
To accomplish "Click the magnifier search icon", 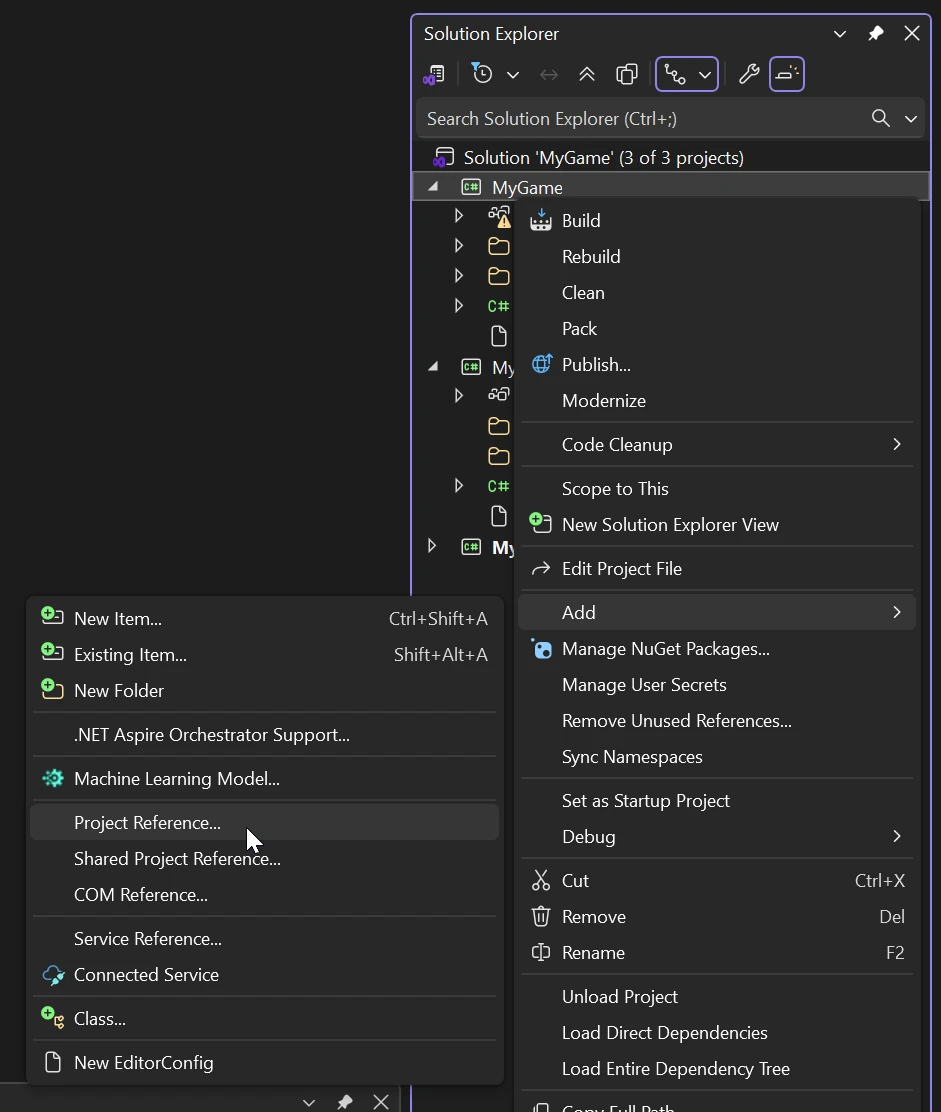I will [x=880, y=118].
